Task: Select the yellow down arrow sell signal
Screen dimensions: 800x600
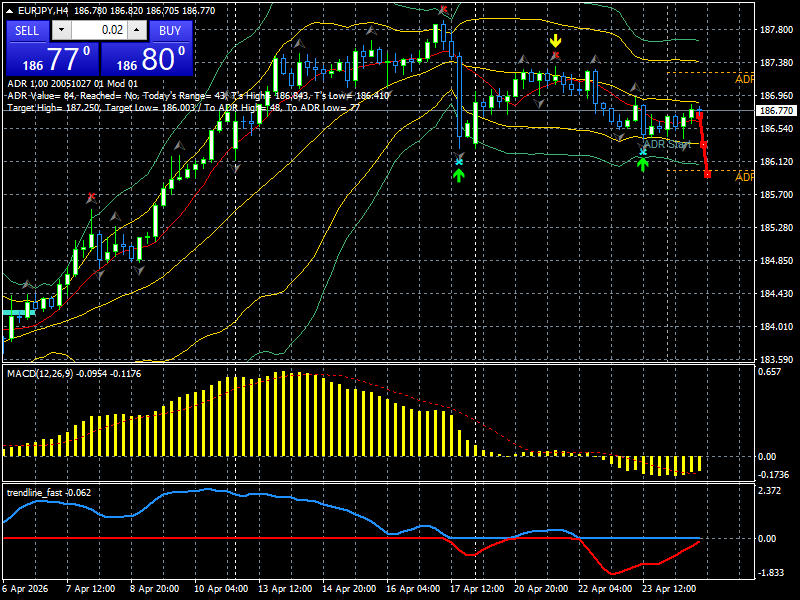Action: click(555, 41)
